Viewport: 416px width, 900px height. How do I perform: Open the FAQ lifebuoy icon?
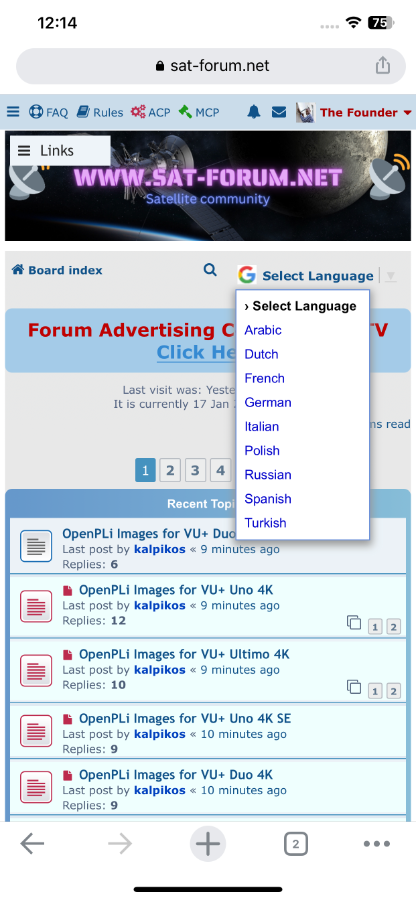[36, 112]
